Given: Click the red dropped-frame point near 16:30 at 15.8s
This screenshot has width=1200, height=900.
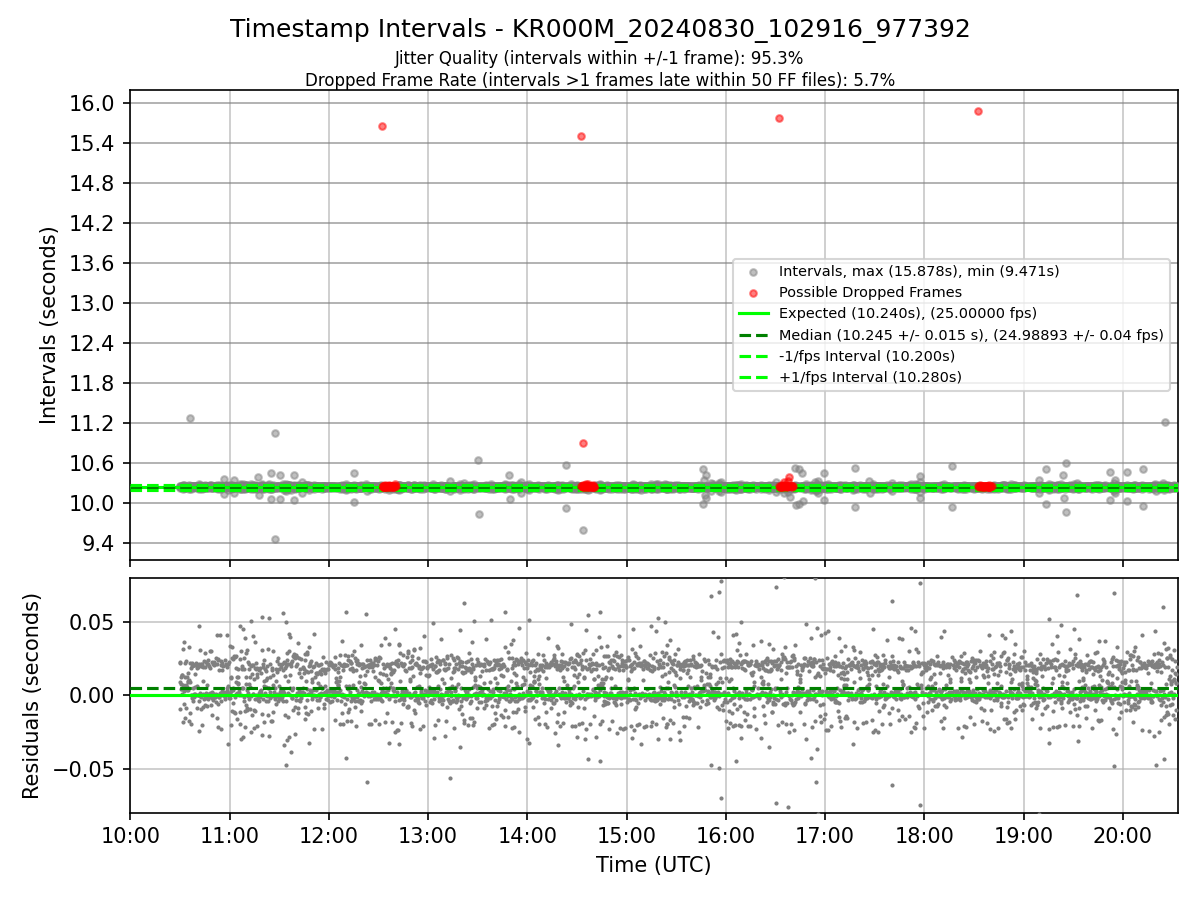Looking at the screenshot, I should [x=779, y=118].
